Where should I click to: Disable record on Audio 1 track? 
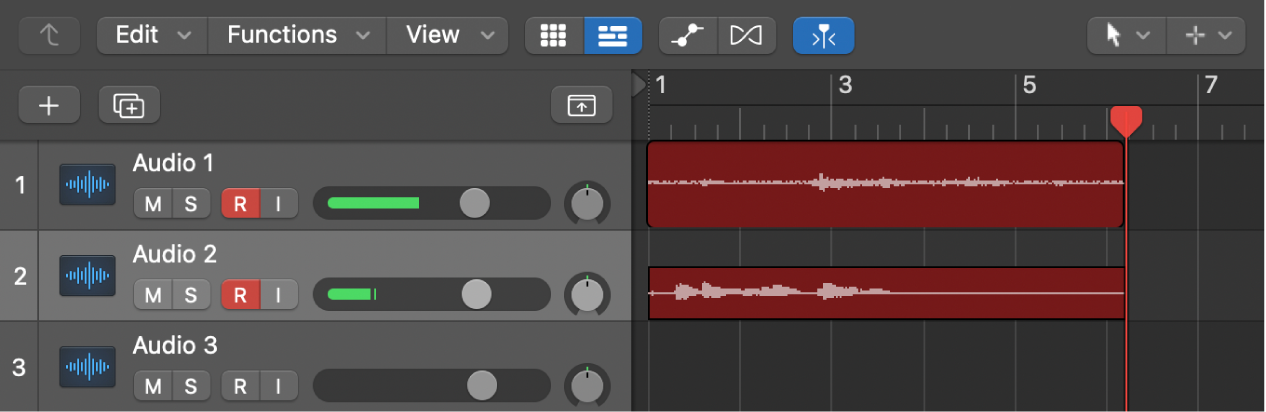tap(240, 204)
